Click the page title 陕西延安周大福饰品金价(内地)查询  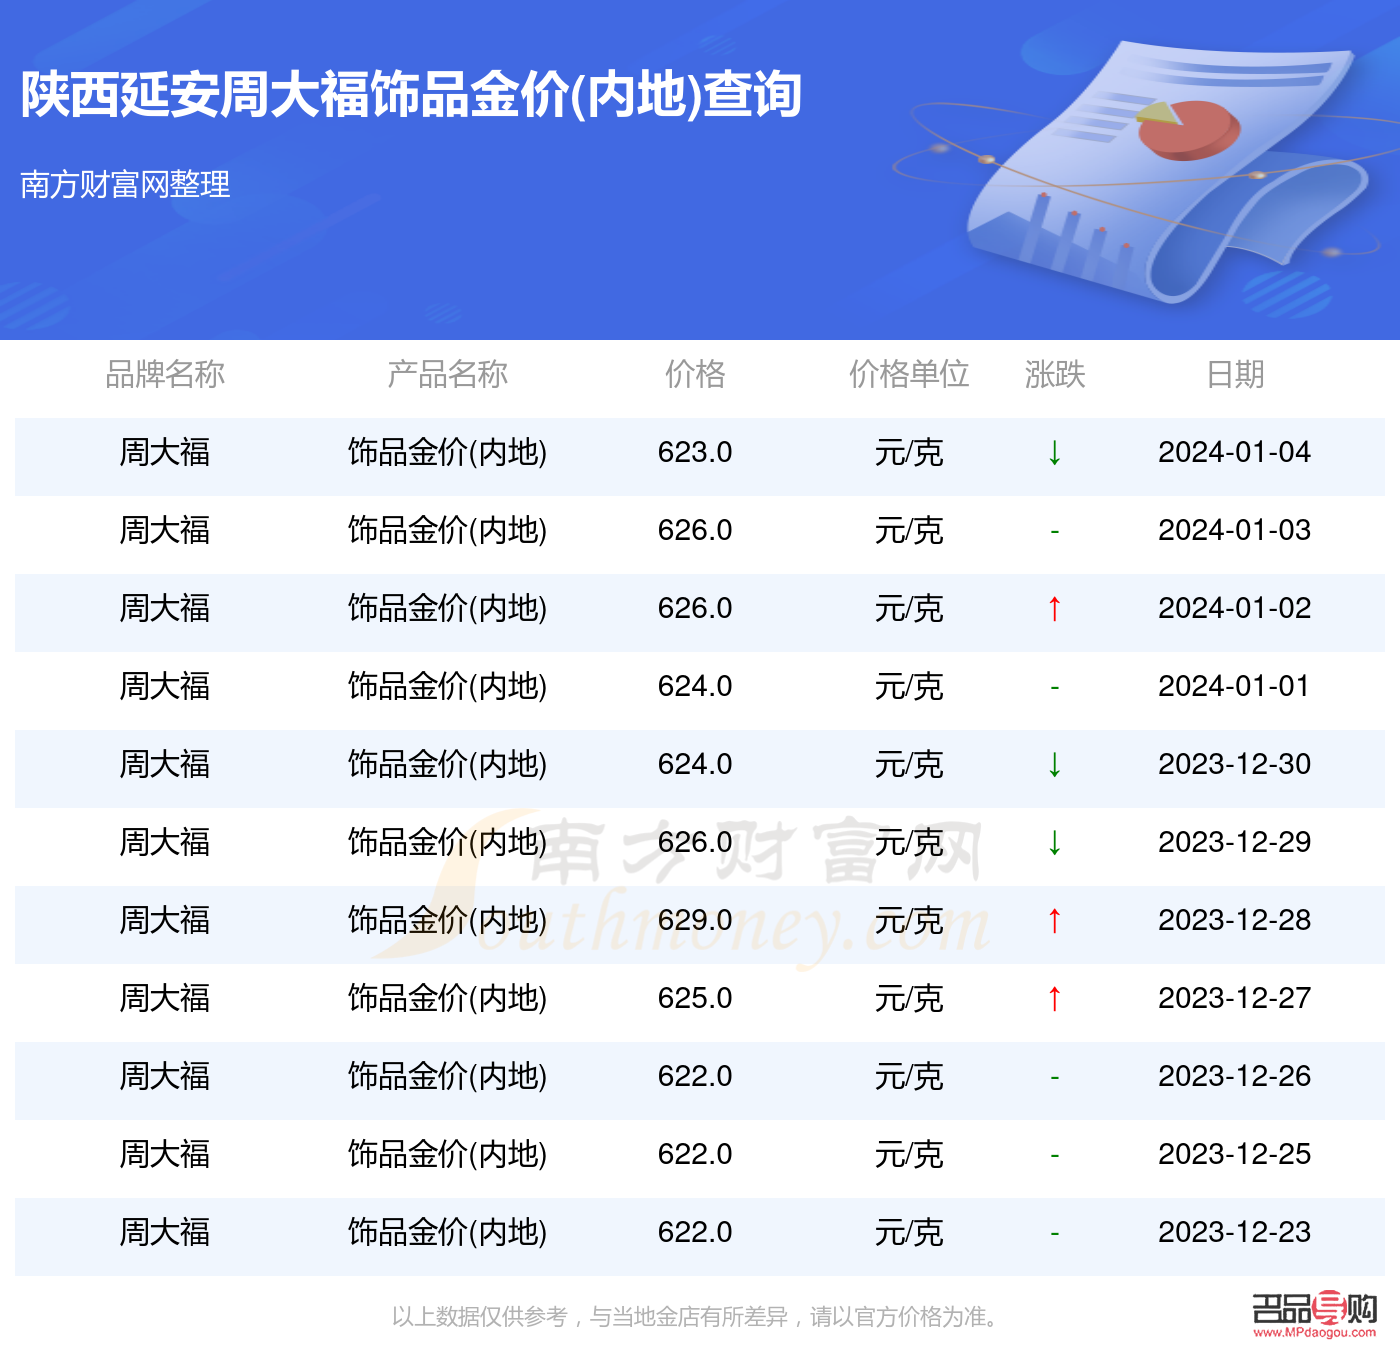[x=411, y=95]
